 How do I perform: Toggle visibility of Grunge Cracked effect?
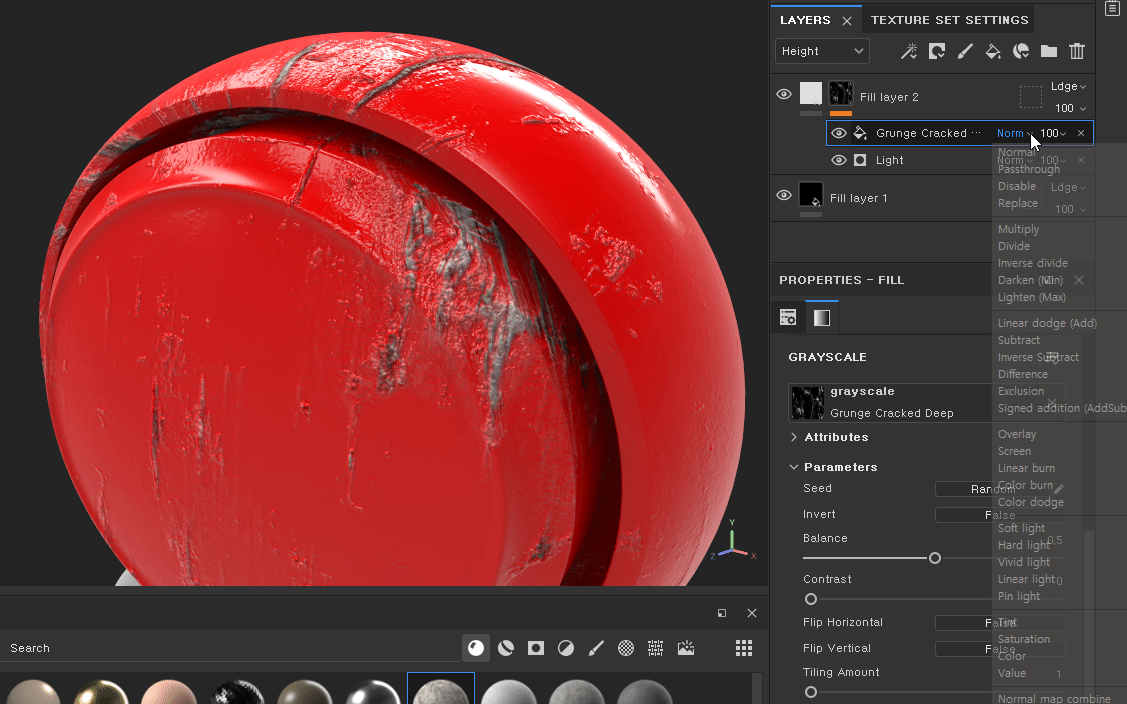pos(838,133)
